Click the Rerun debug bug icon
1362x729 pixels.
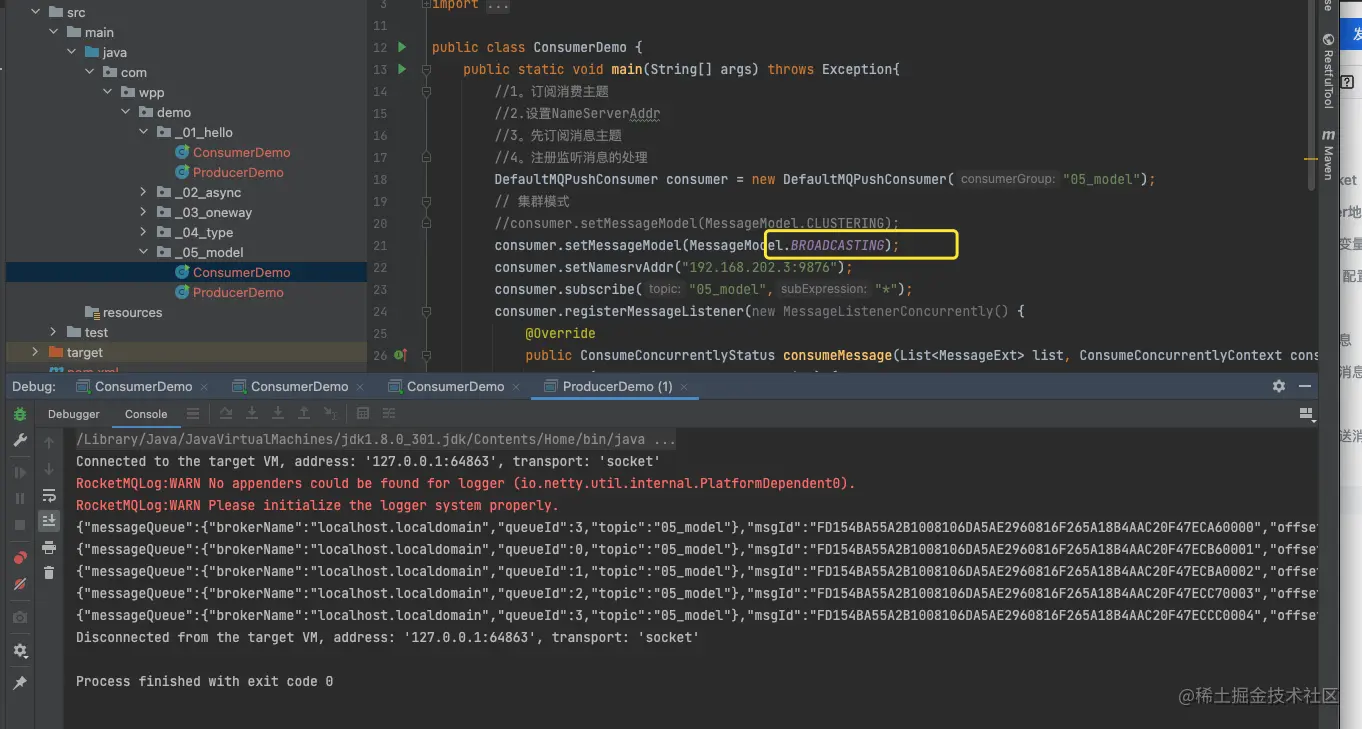20,414
